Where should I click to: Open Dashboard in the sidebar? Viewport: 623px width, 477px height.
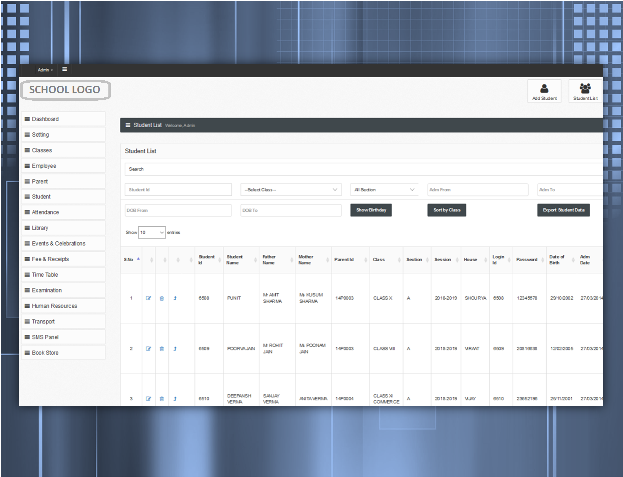63,119
